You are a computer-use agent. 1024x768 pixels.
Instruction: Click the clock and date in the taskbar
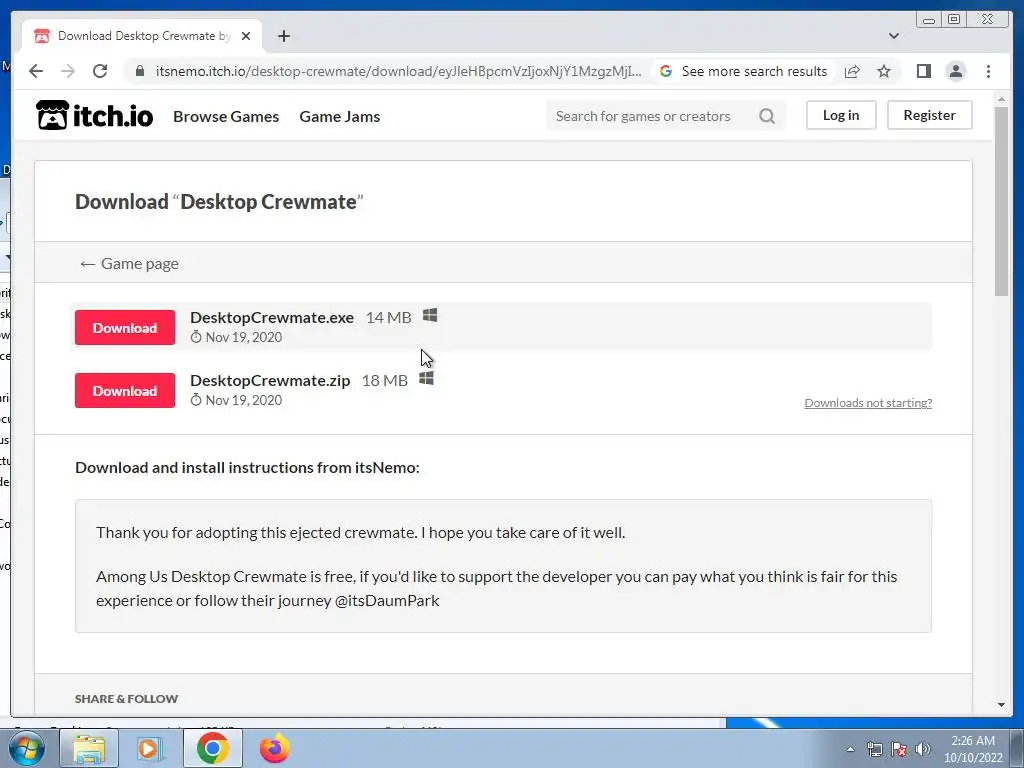[972, 749]
